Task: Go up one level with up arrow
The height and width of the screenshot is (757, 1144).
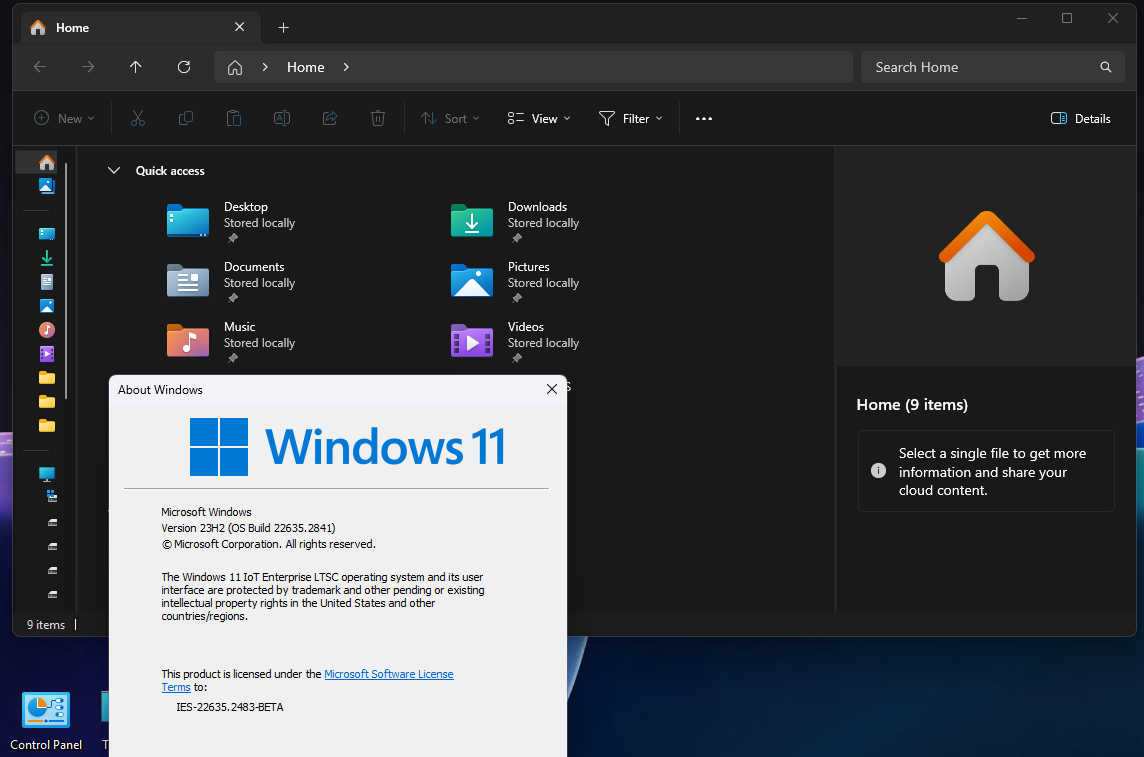Action: click(x=136, y=67)
